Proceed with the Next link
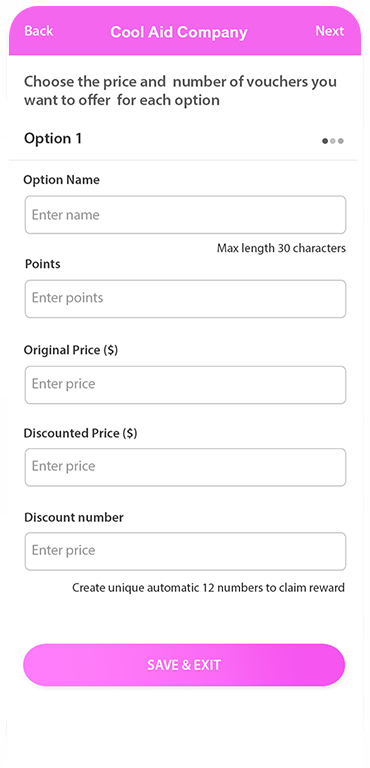Viewport: 370px width, 768px height. tap(329, 31)
